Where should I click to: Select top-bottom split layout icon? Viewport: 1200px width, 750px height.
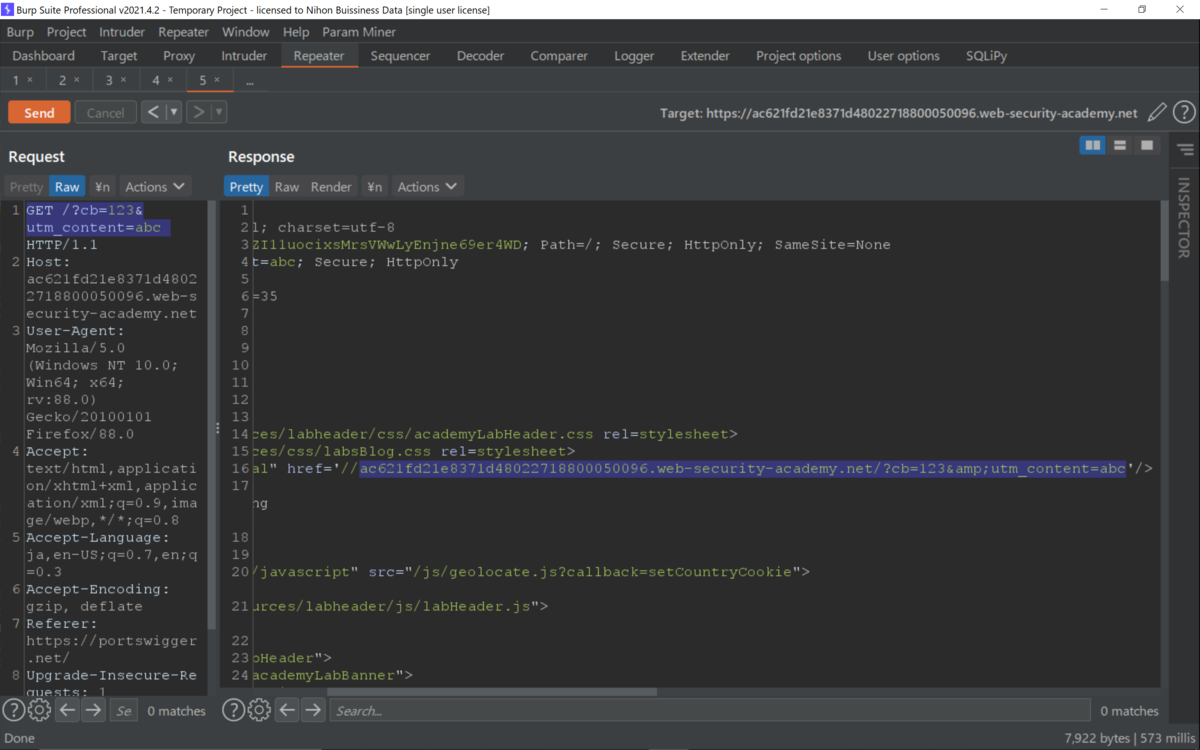pos(1120,146)
